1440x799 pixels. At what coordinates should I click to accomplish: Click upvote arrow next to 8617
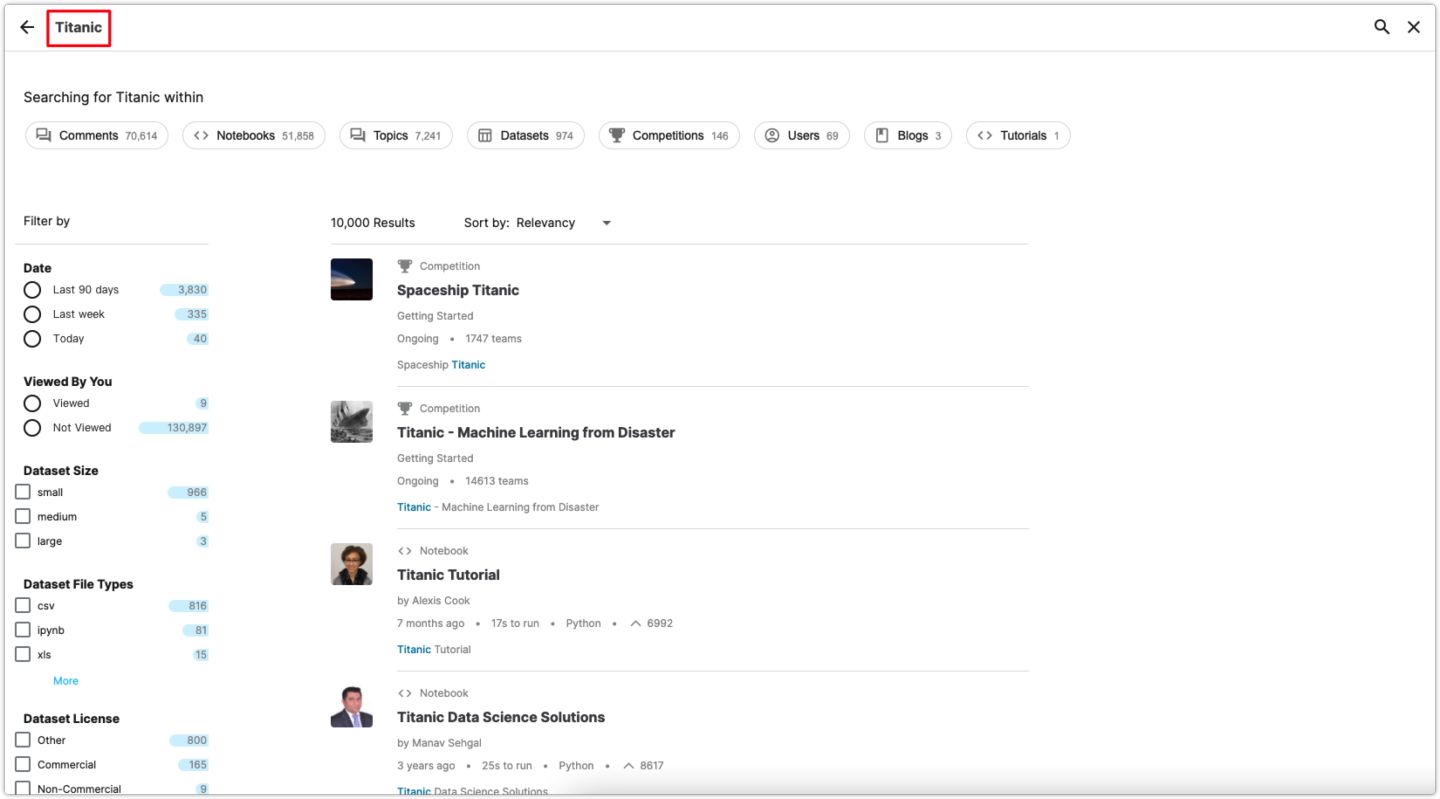pyautogui.click(x=629, y=766)
